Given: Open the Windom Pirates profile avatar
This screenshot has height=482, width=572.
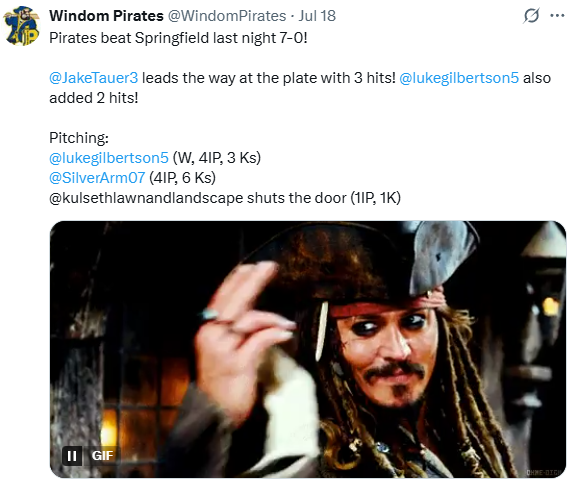Looking at the screenshot, I should pyautogui.click(x=22, y=26).
